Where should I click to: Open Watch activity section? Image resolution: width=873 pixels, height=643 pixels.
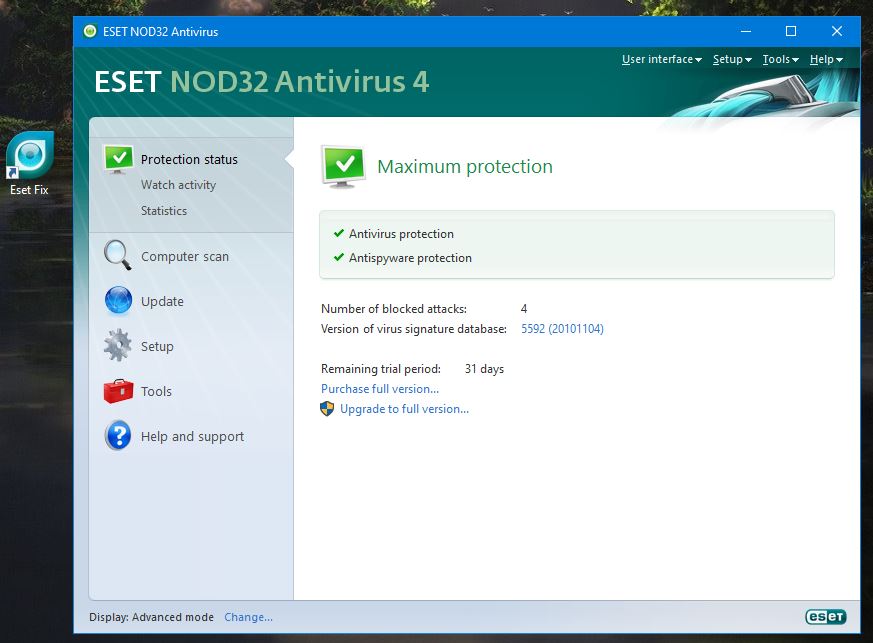[178, 185]
